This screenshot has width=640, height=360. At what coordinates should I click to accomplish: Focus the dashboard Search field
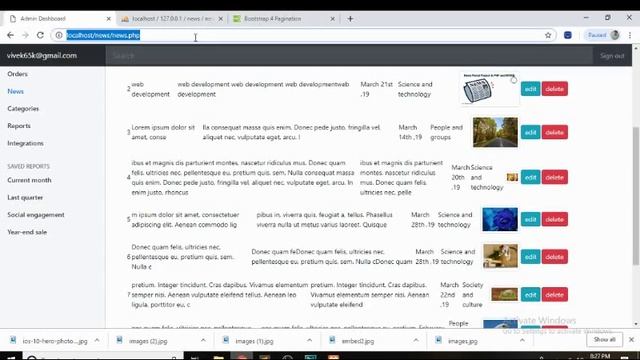(349, 56)
